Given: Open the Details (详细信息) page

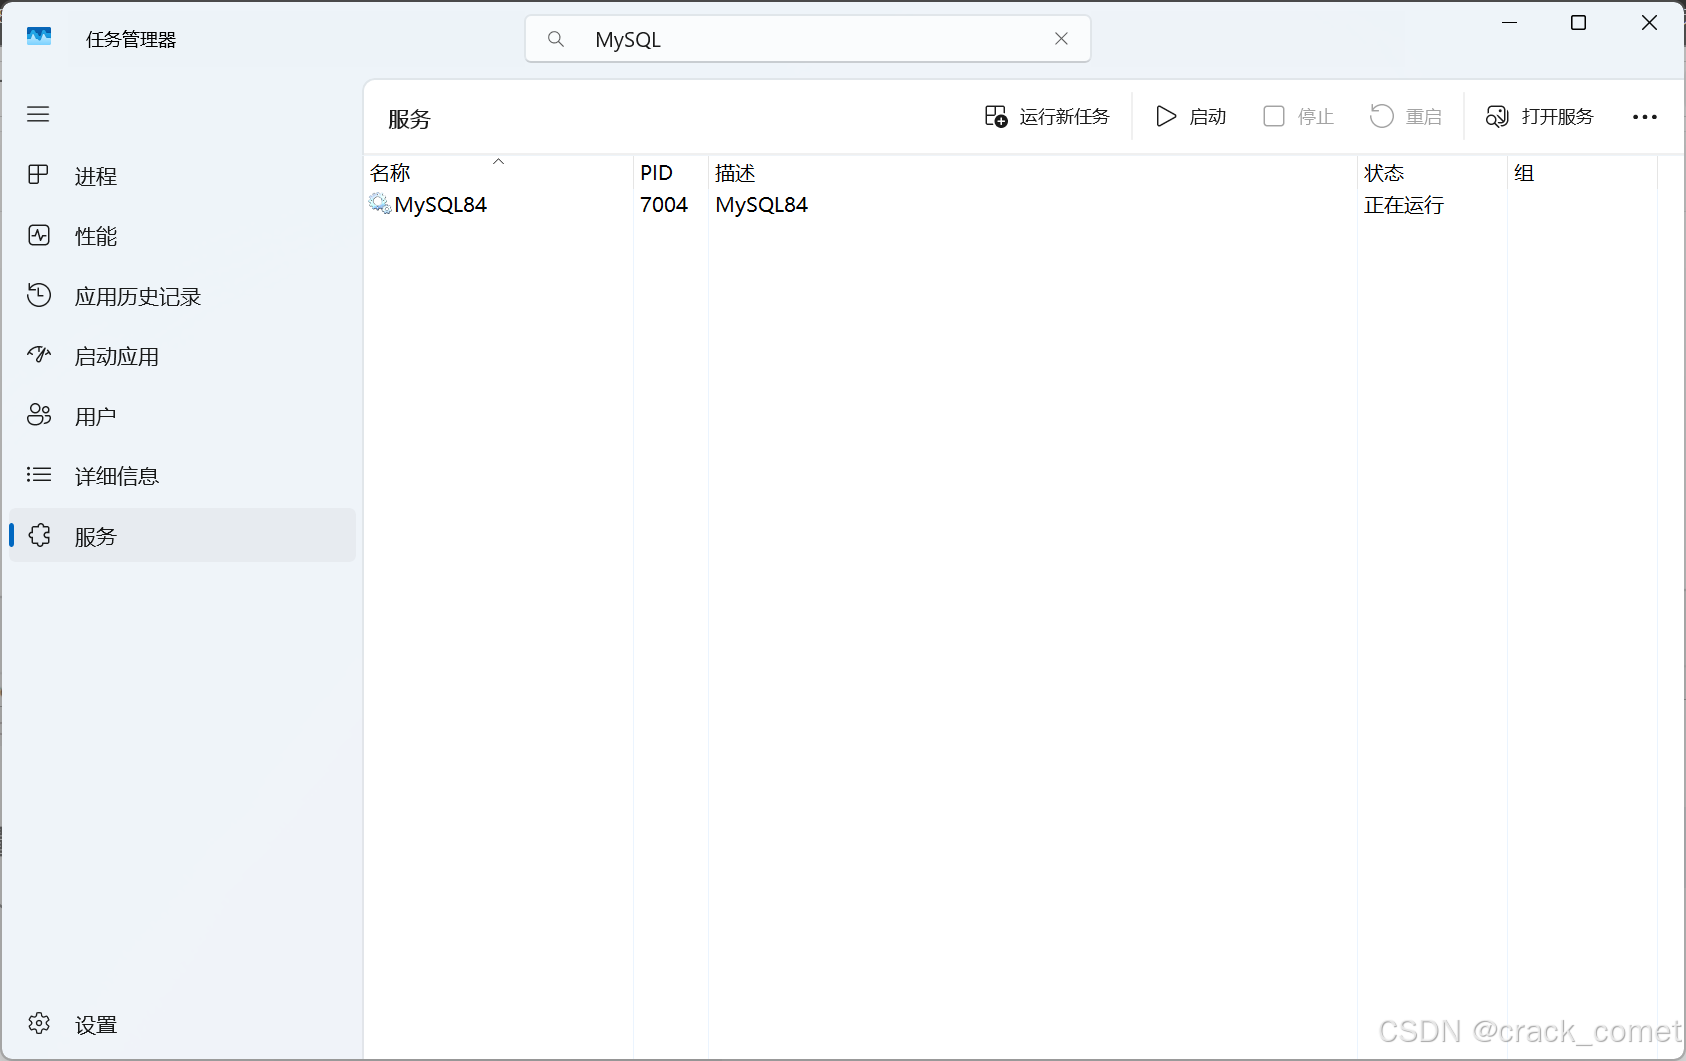Looking at the screenshot, I should [x=182, y=476].
